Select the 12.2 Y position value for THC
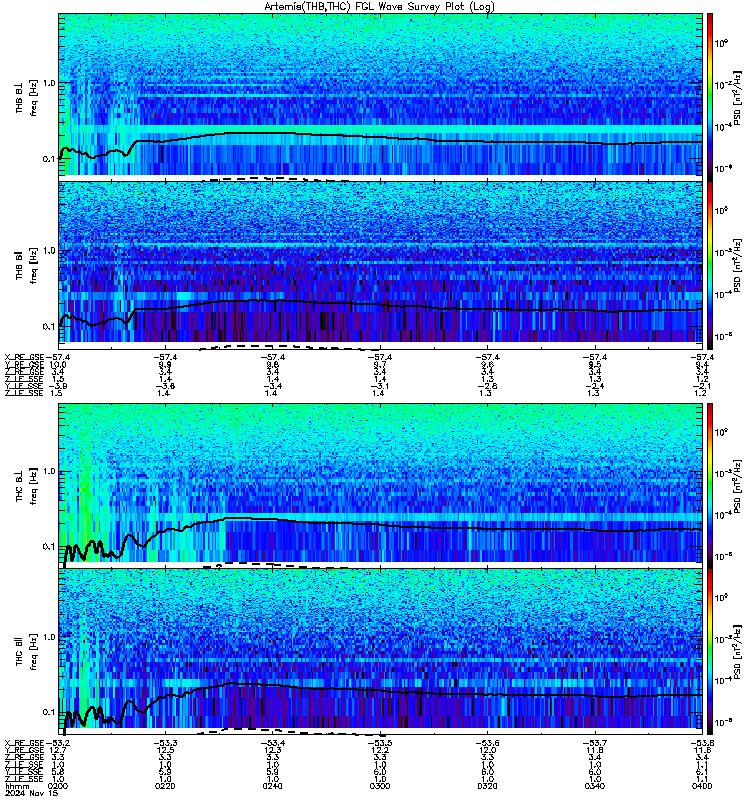750x800 pixels. coord(380,750)
